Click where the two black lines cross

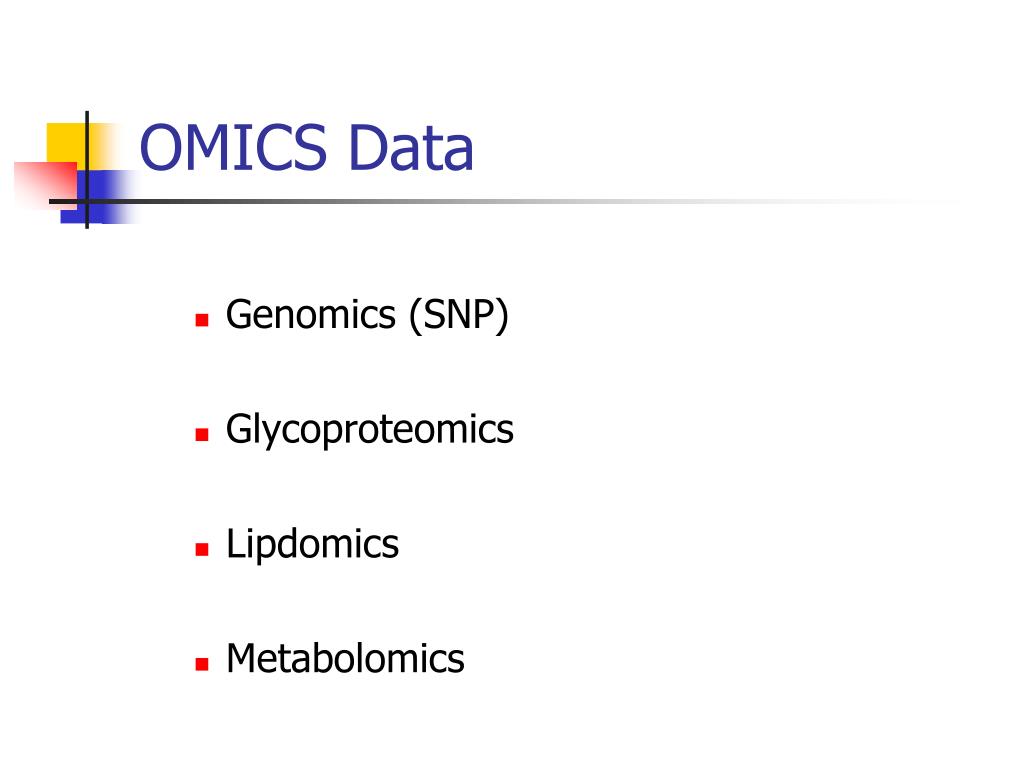[87, 201]
